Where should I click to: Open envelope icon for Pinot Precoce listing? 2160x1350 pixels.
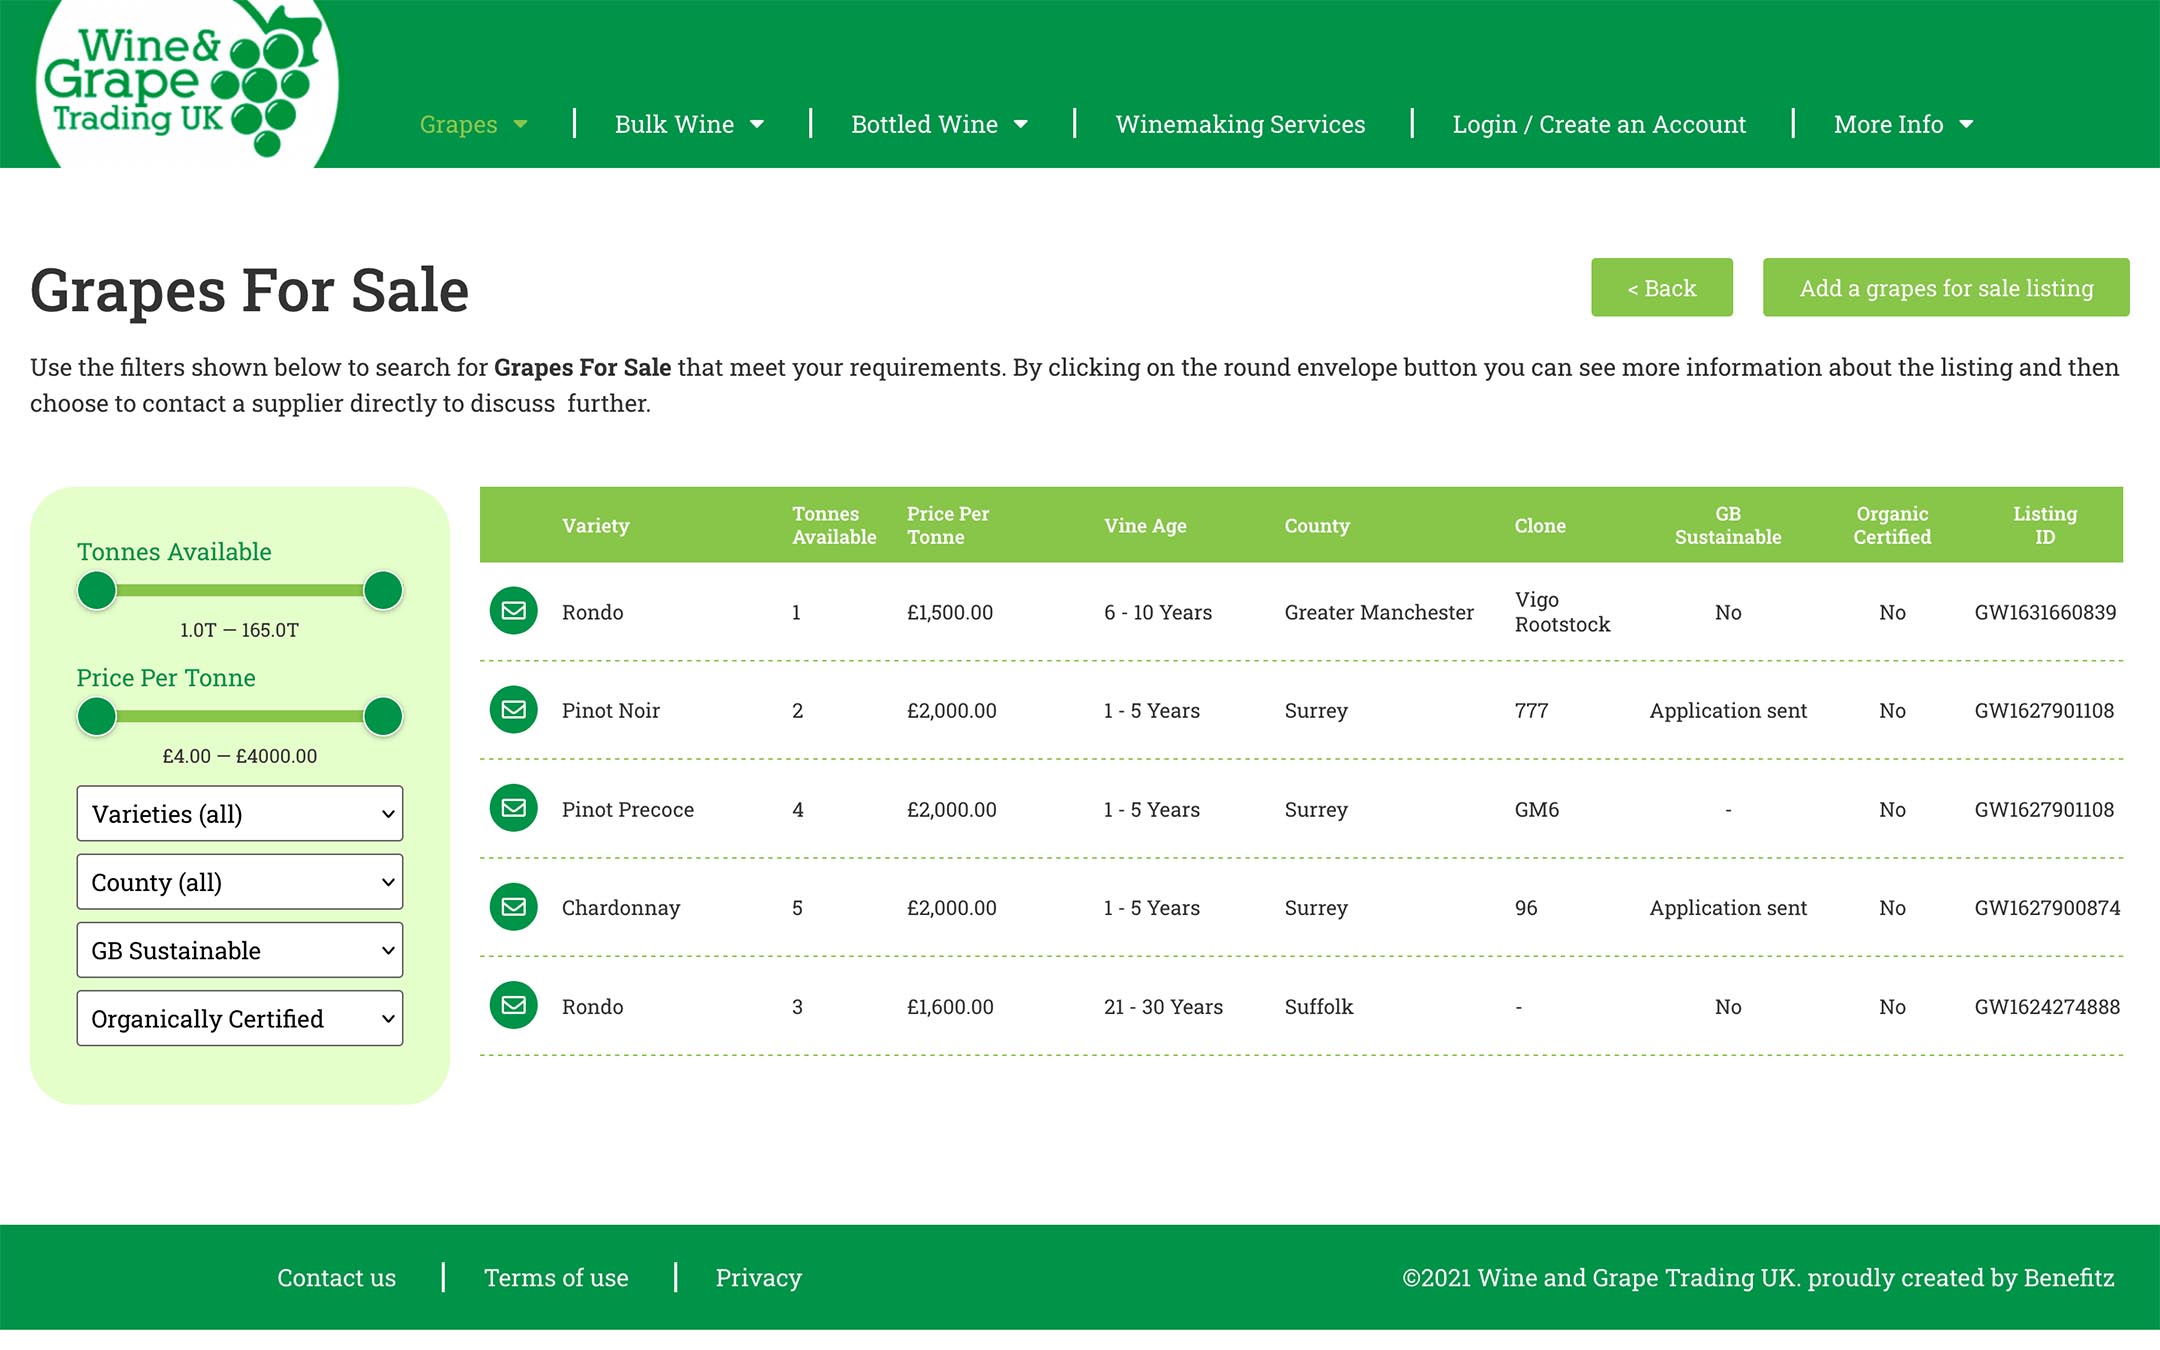[x=513, y=808]
